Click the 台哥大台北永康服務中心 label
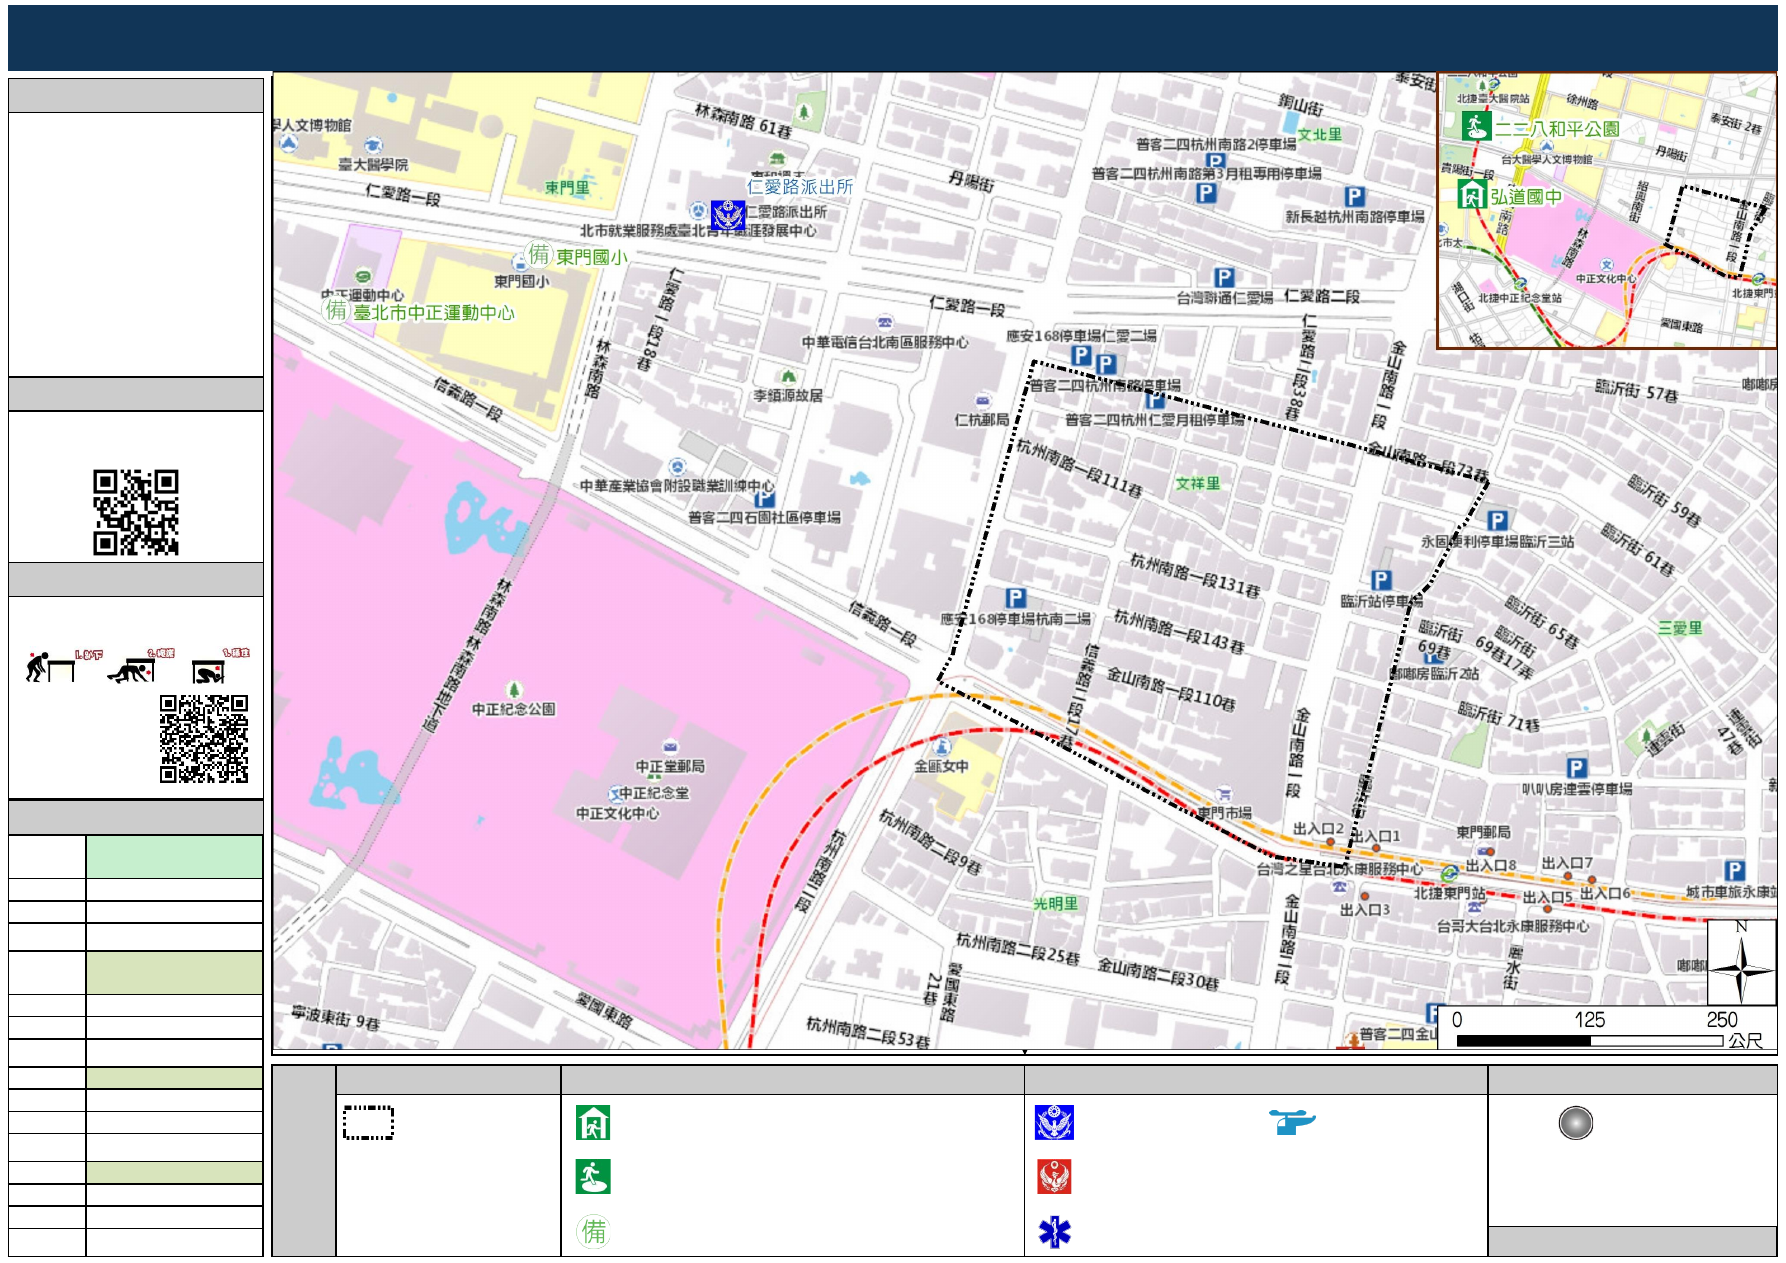This screenshot has width=1786, height=1263. click(x=1513, y=927)
